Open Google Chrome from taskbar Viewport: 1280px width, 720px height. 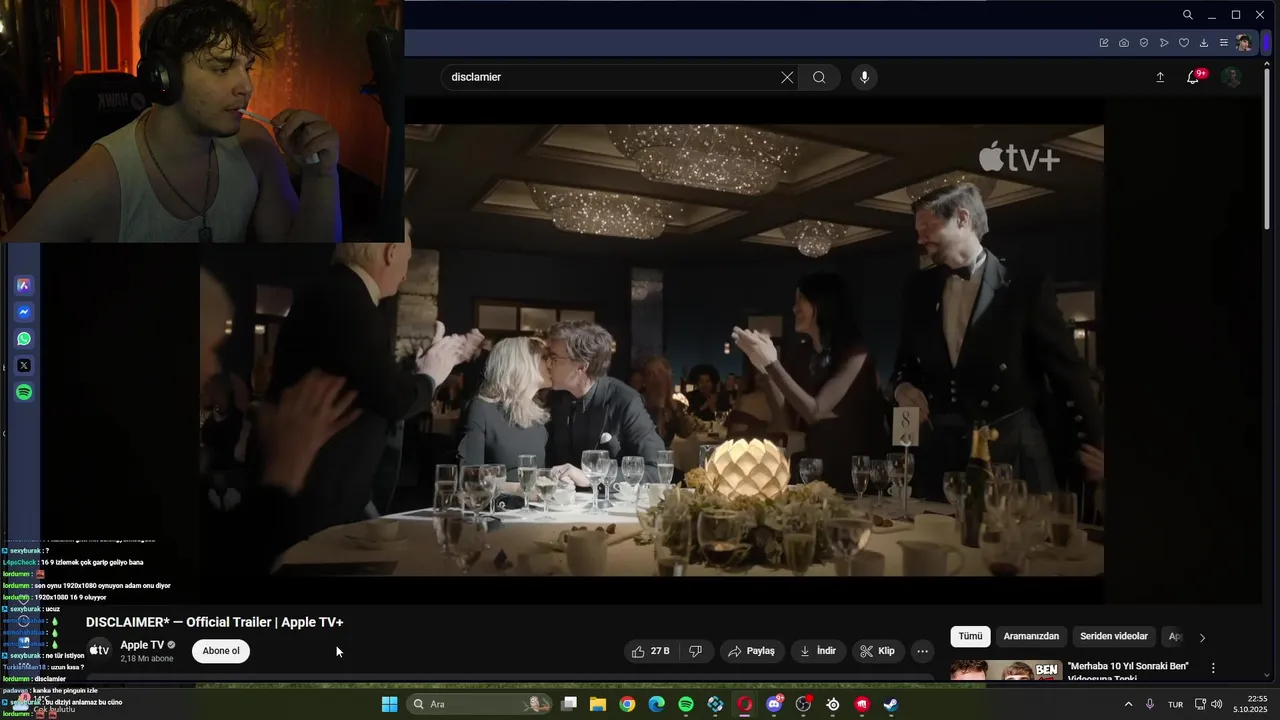[x=627, y=704]
